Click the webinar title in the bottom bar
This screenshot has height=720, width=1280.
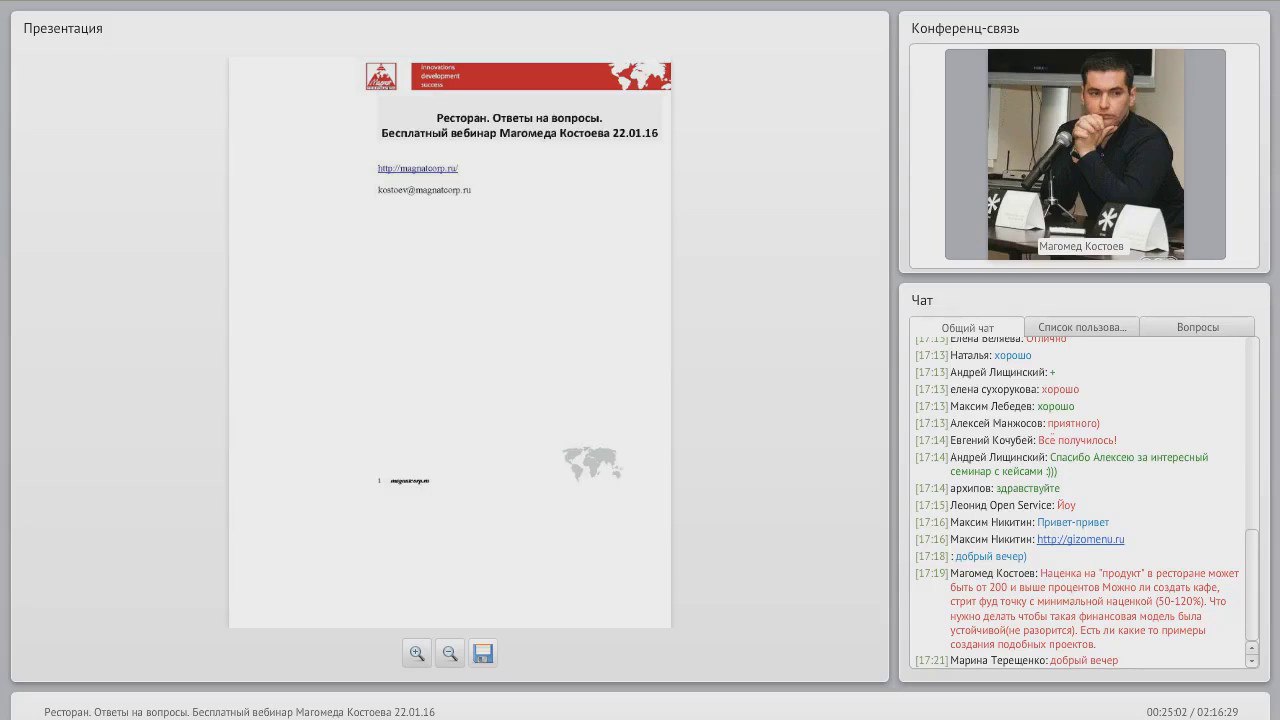point(239,712)
